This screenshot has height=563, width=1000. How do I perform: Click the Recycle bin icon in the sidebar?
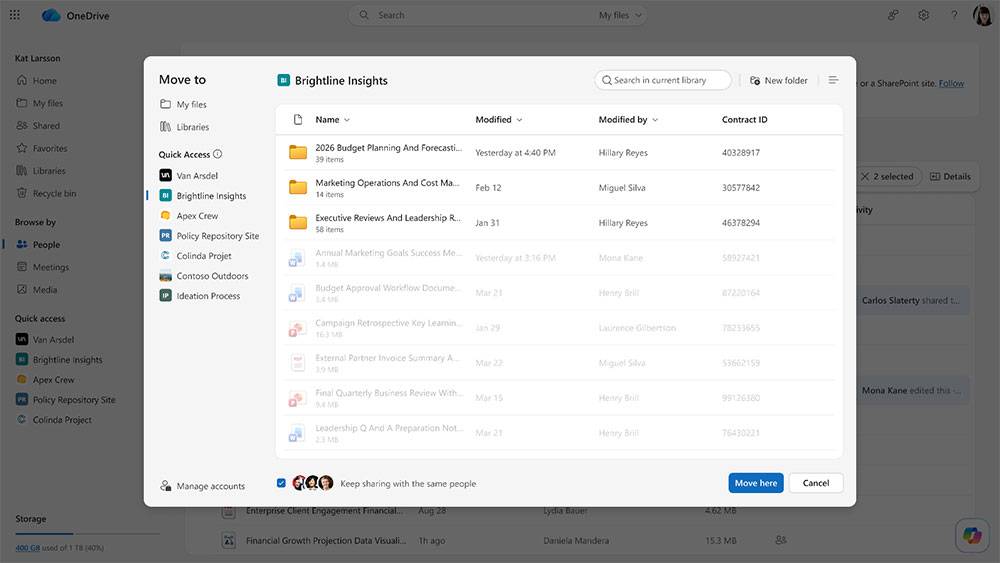(22, 193)
